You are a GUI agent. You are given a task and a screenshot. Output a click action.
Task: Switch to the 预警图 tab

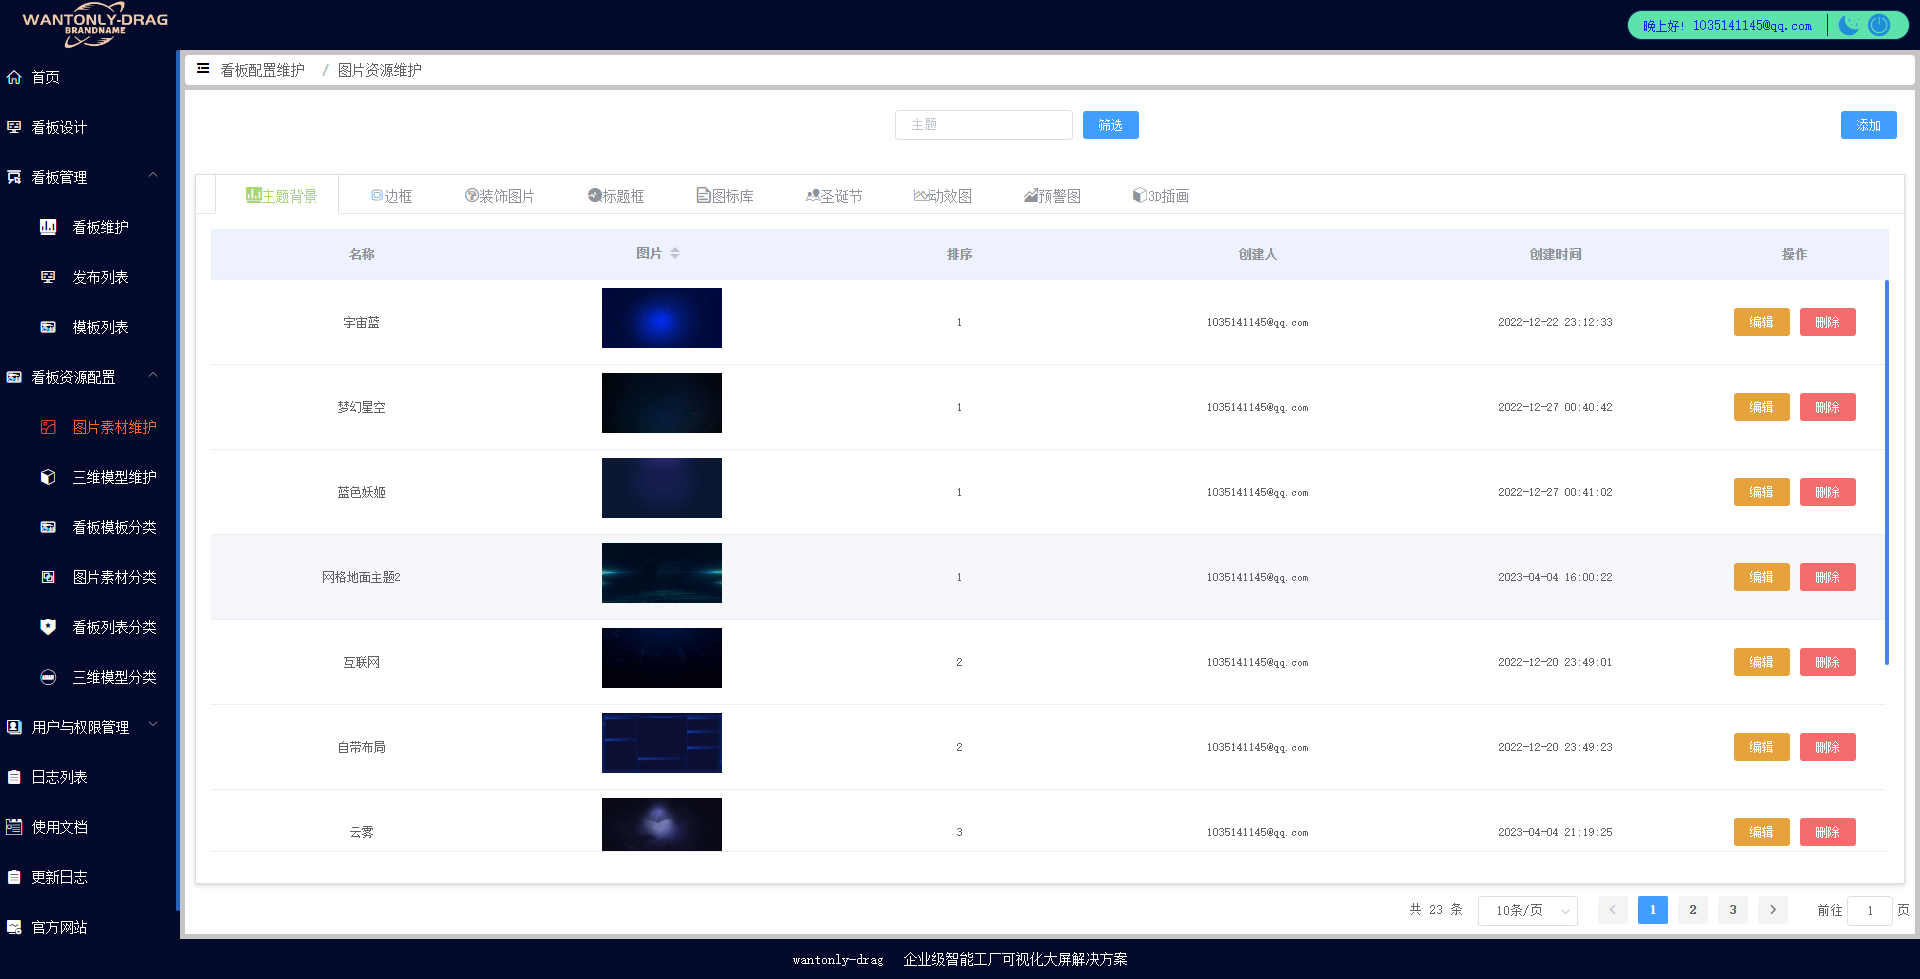tap(1052, 196)
